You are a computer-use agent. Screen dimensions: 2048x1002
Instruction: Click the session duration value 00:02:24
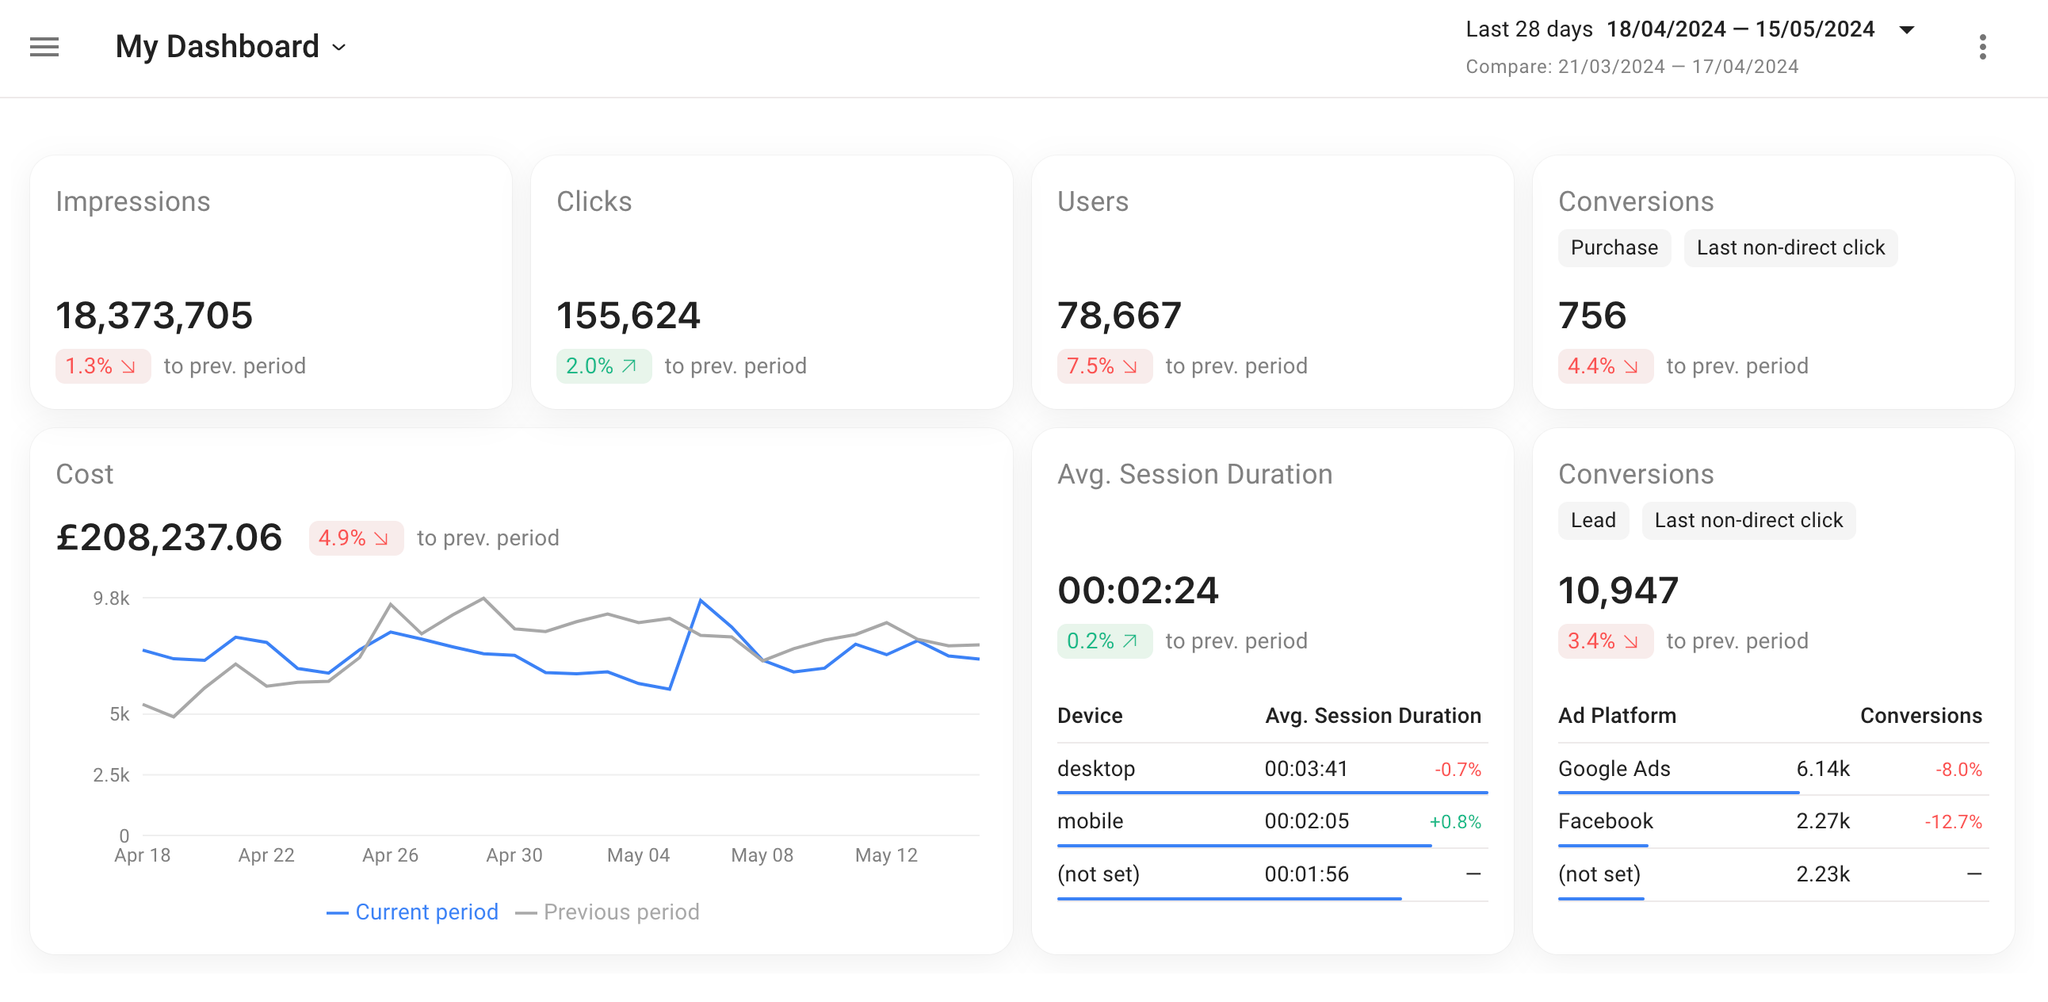point(1138,591)
